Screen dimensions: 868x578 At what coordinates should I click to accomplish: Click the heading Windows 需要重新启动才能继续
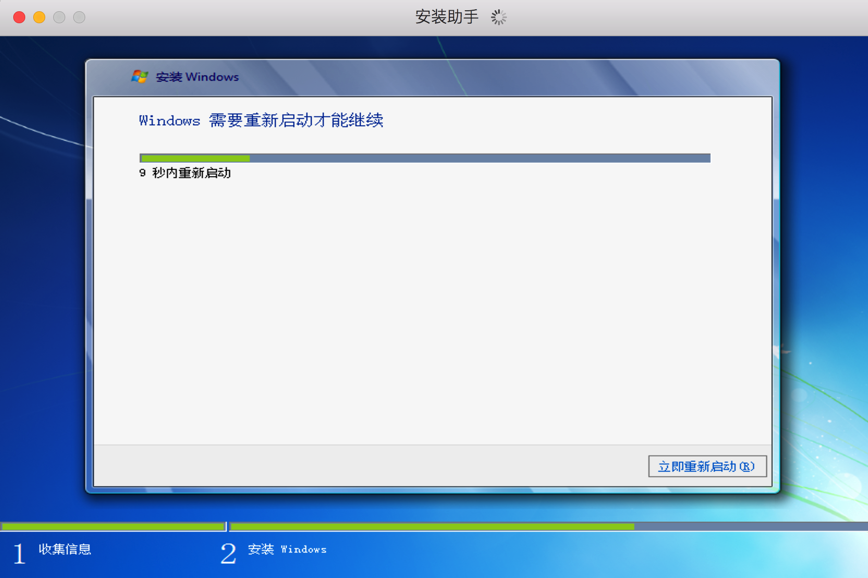[x=261, y=120]
